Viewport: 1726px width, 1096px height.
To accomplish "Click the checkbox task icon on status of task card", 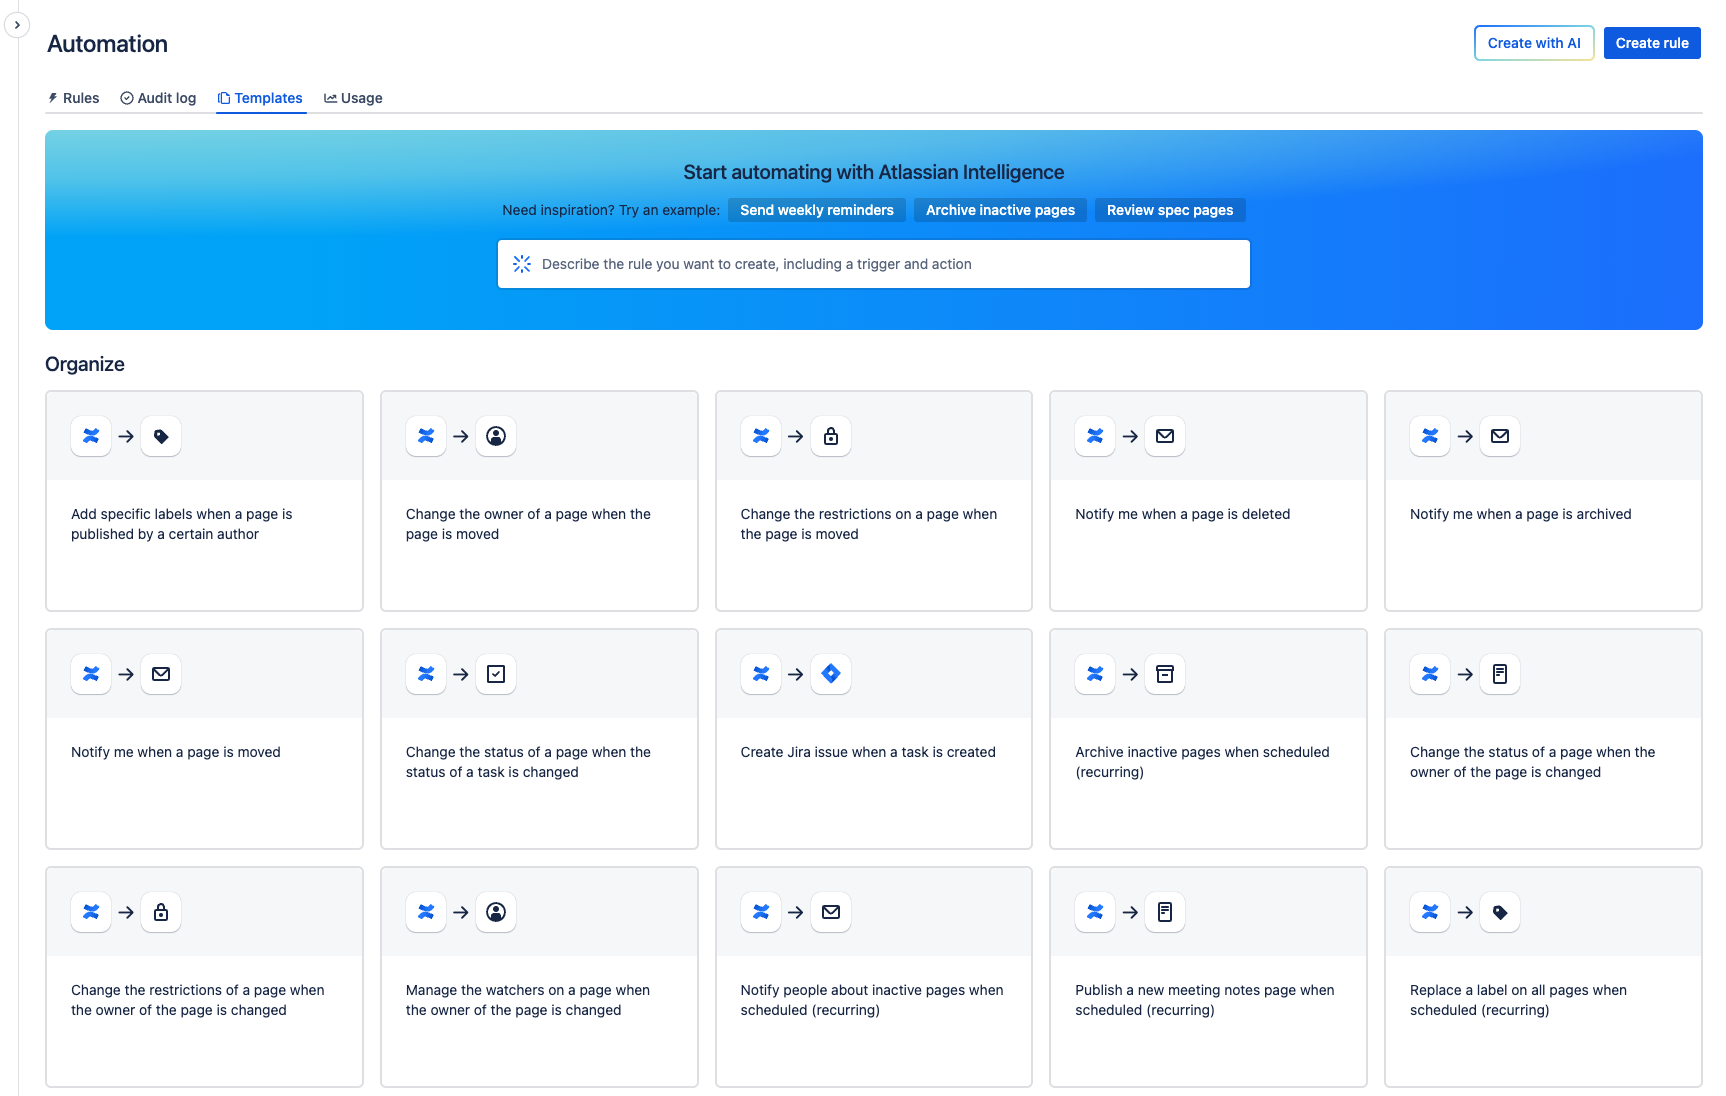I will tap(496, 674).
